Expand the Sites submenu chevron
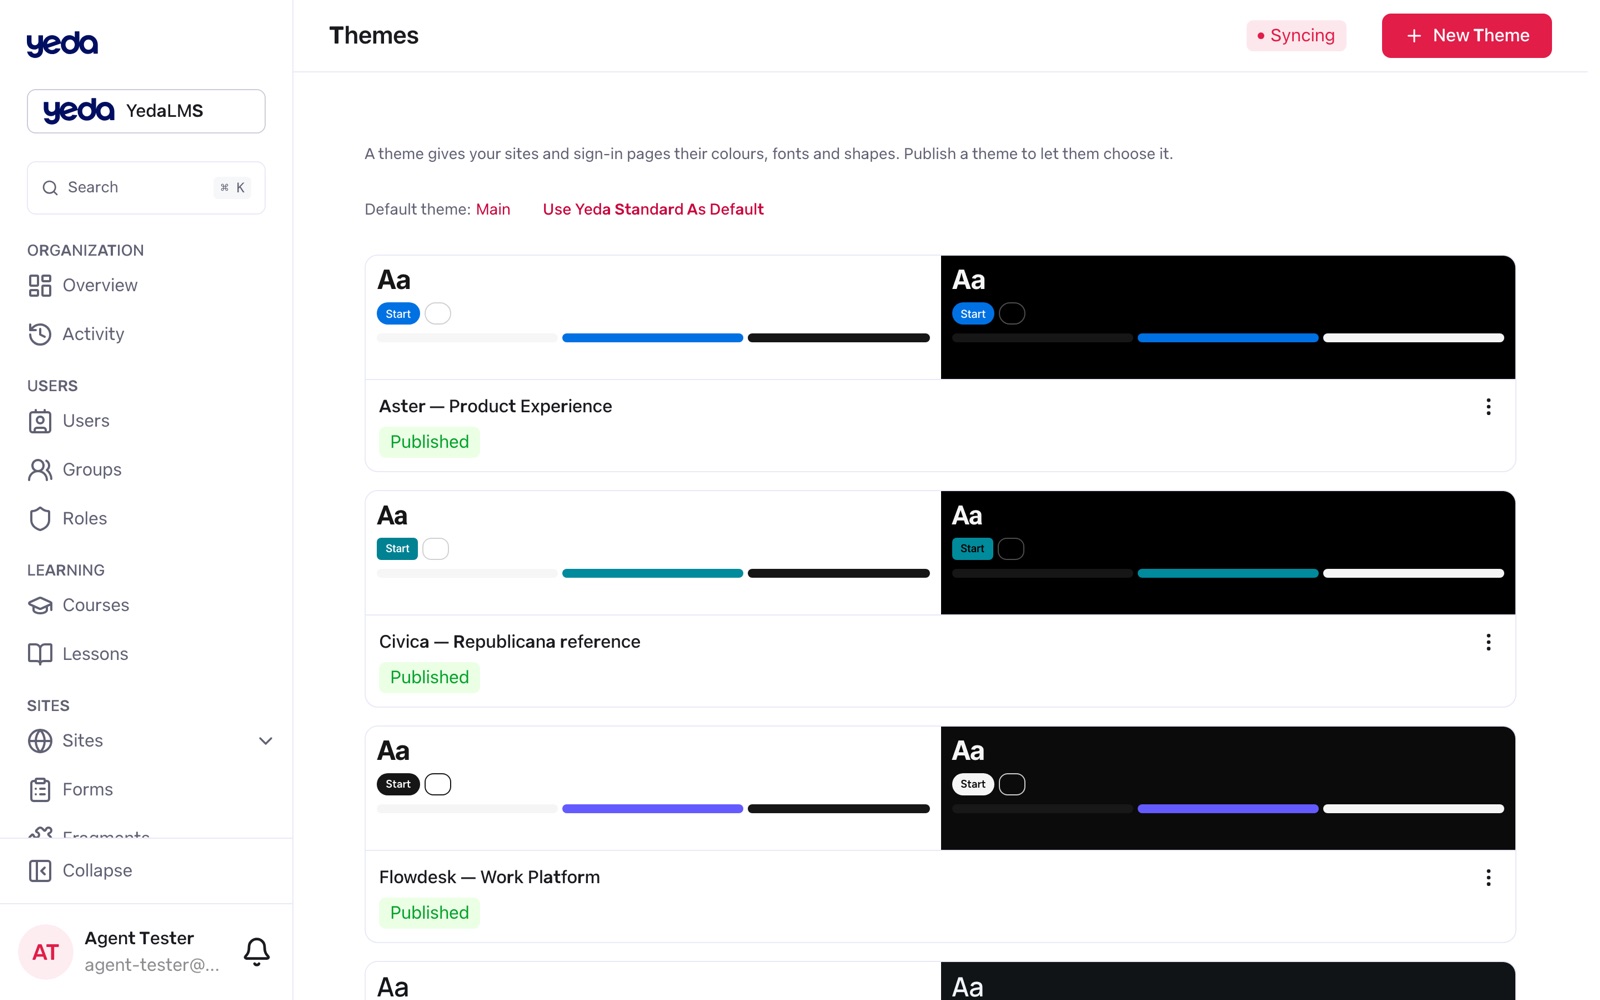Image resolution: width=1600 pixels, height=1000 pixels. [265, 741]
